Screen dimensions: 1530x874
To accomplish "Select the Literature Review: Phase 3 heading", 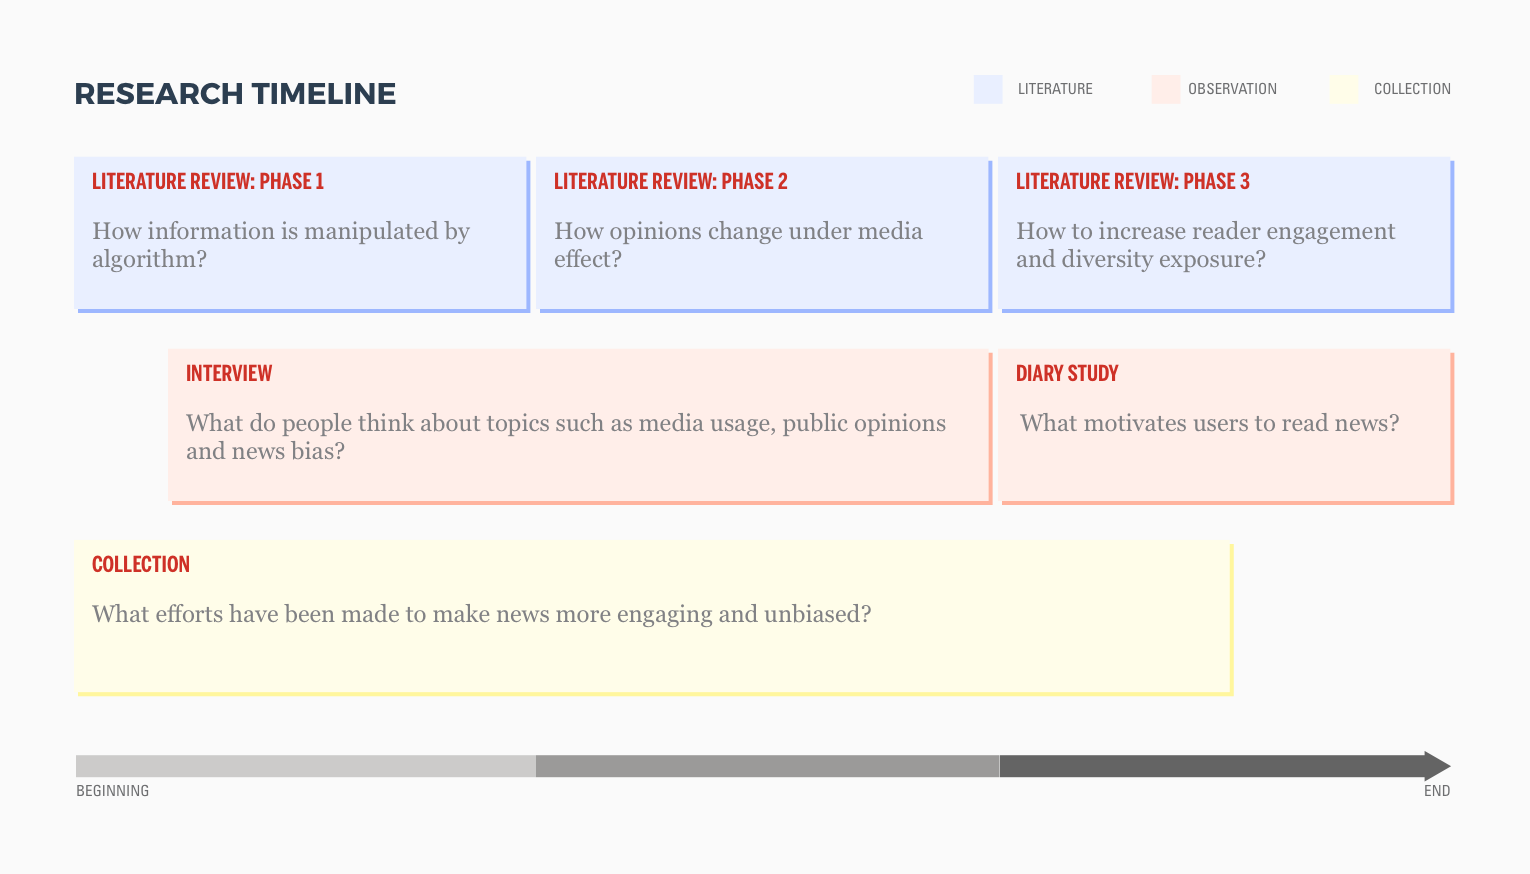I will tap(1132, 181).
